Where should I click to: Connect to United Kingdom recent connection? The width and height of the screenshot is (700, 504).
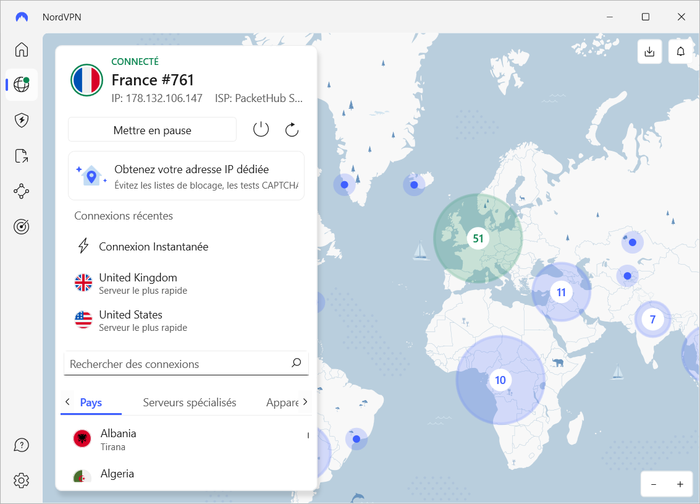tap(186, 283)
